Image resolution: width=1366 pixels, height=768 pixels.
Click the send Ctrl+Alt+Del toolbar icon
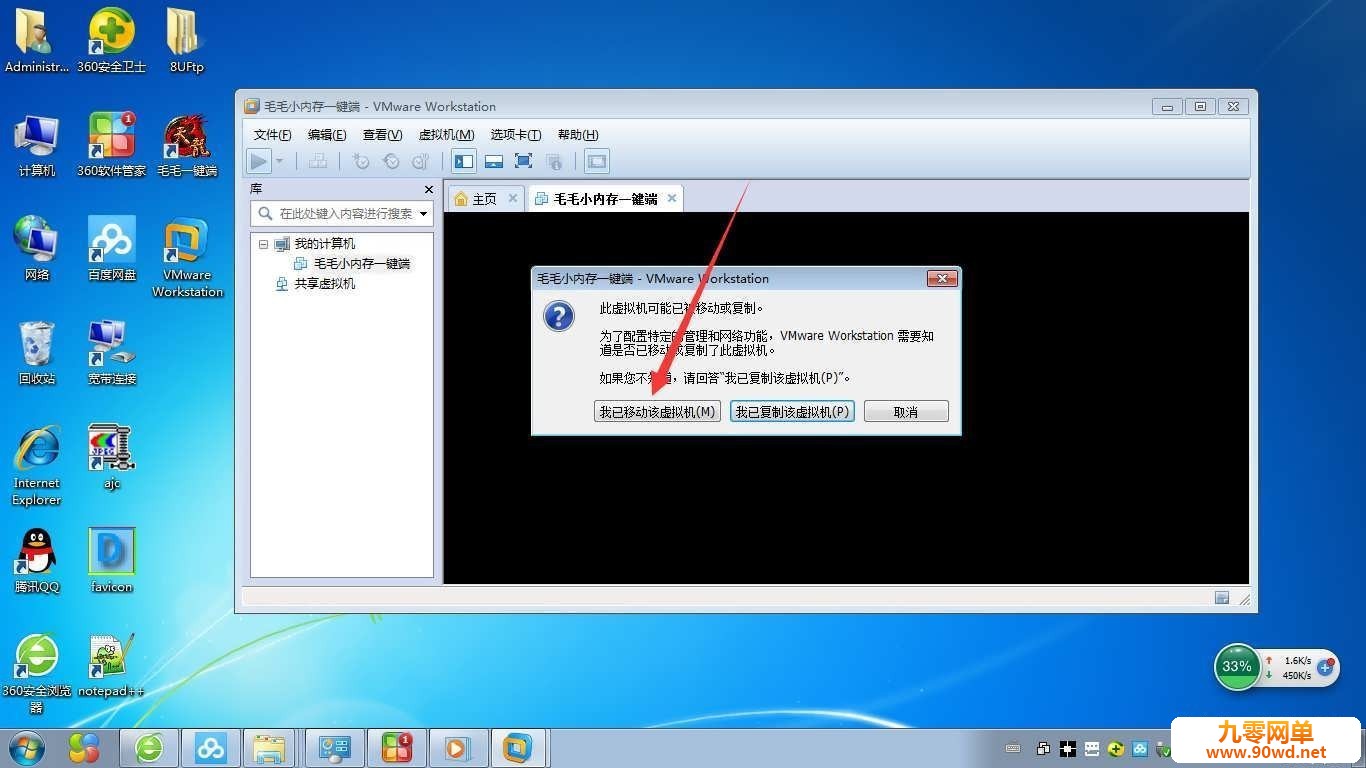click(x=318, y=161)
